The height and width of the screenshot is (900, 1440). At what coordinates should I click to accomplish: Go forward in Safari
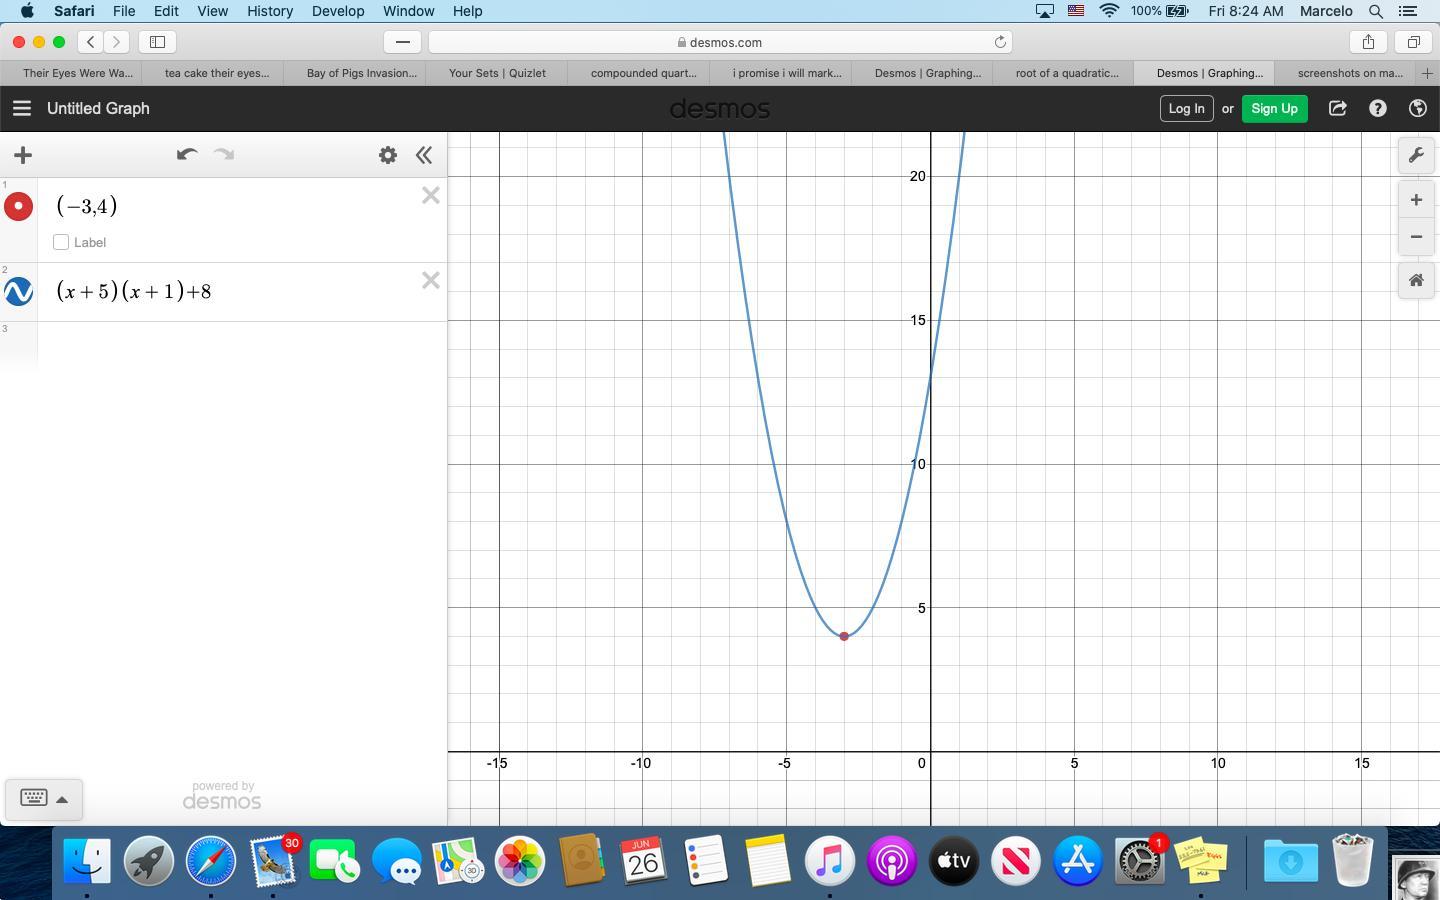click(117, 42)
